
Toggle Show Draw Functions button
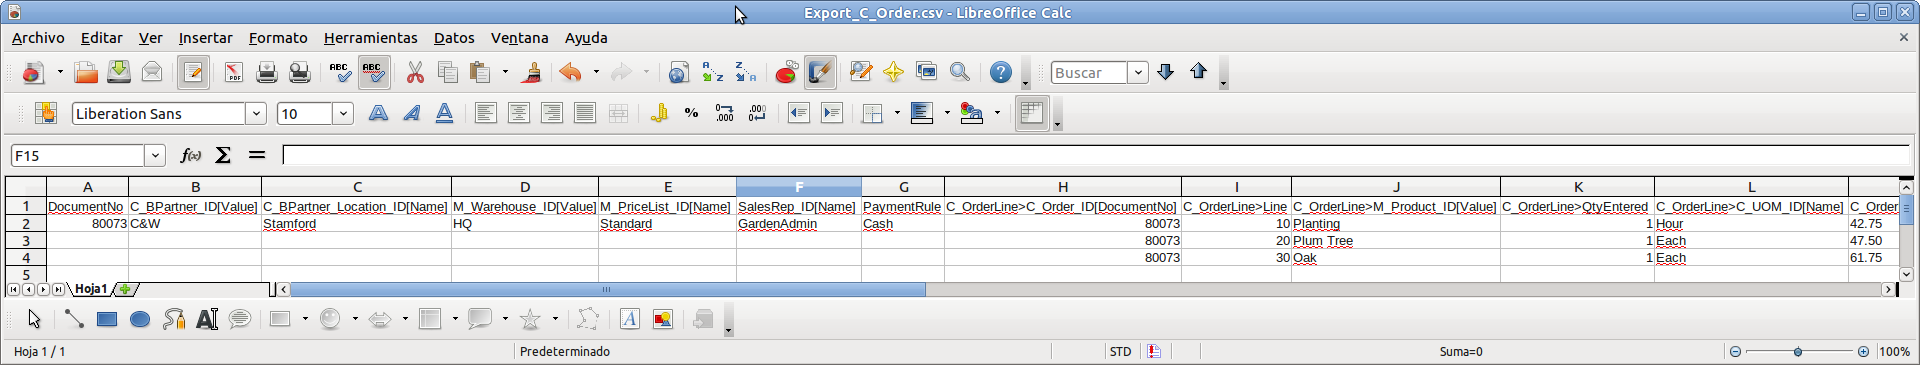[x=820, y=72]
